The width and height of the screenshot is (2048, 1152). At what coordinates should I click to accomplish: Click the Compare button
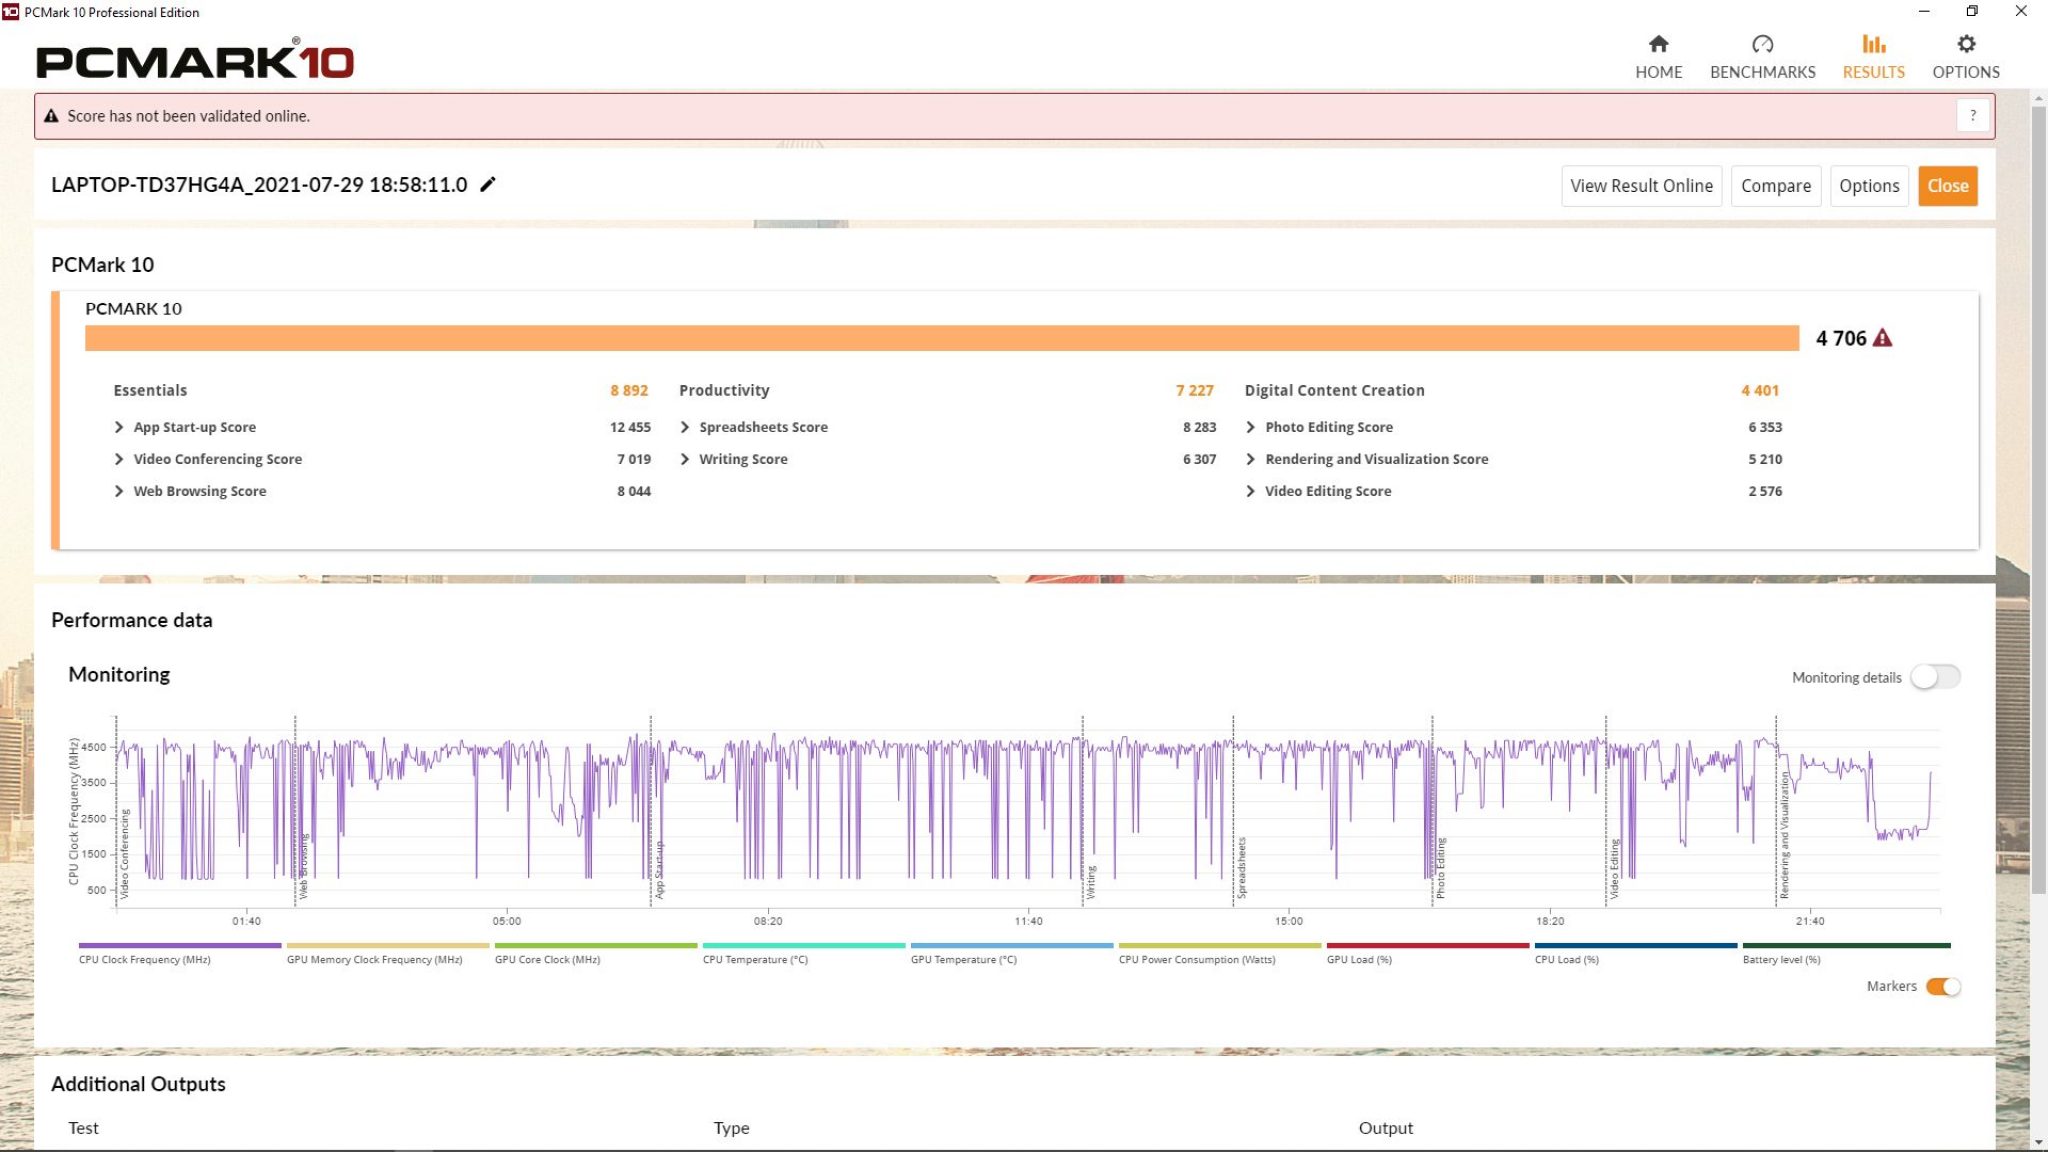pos(1777,184)
